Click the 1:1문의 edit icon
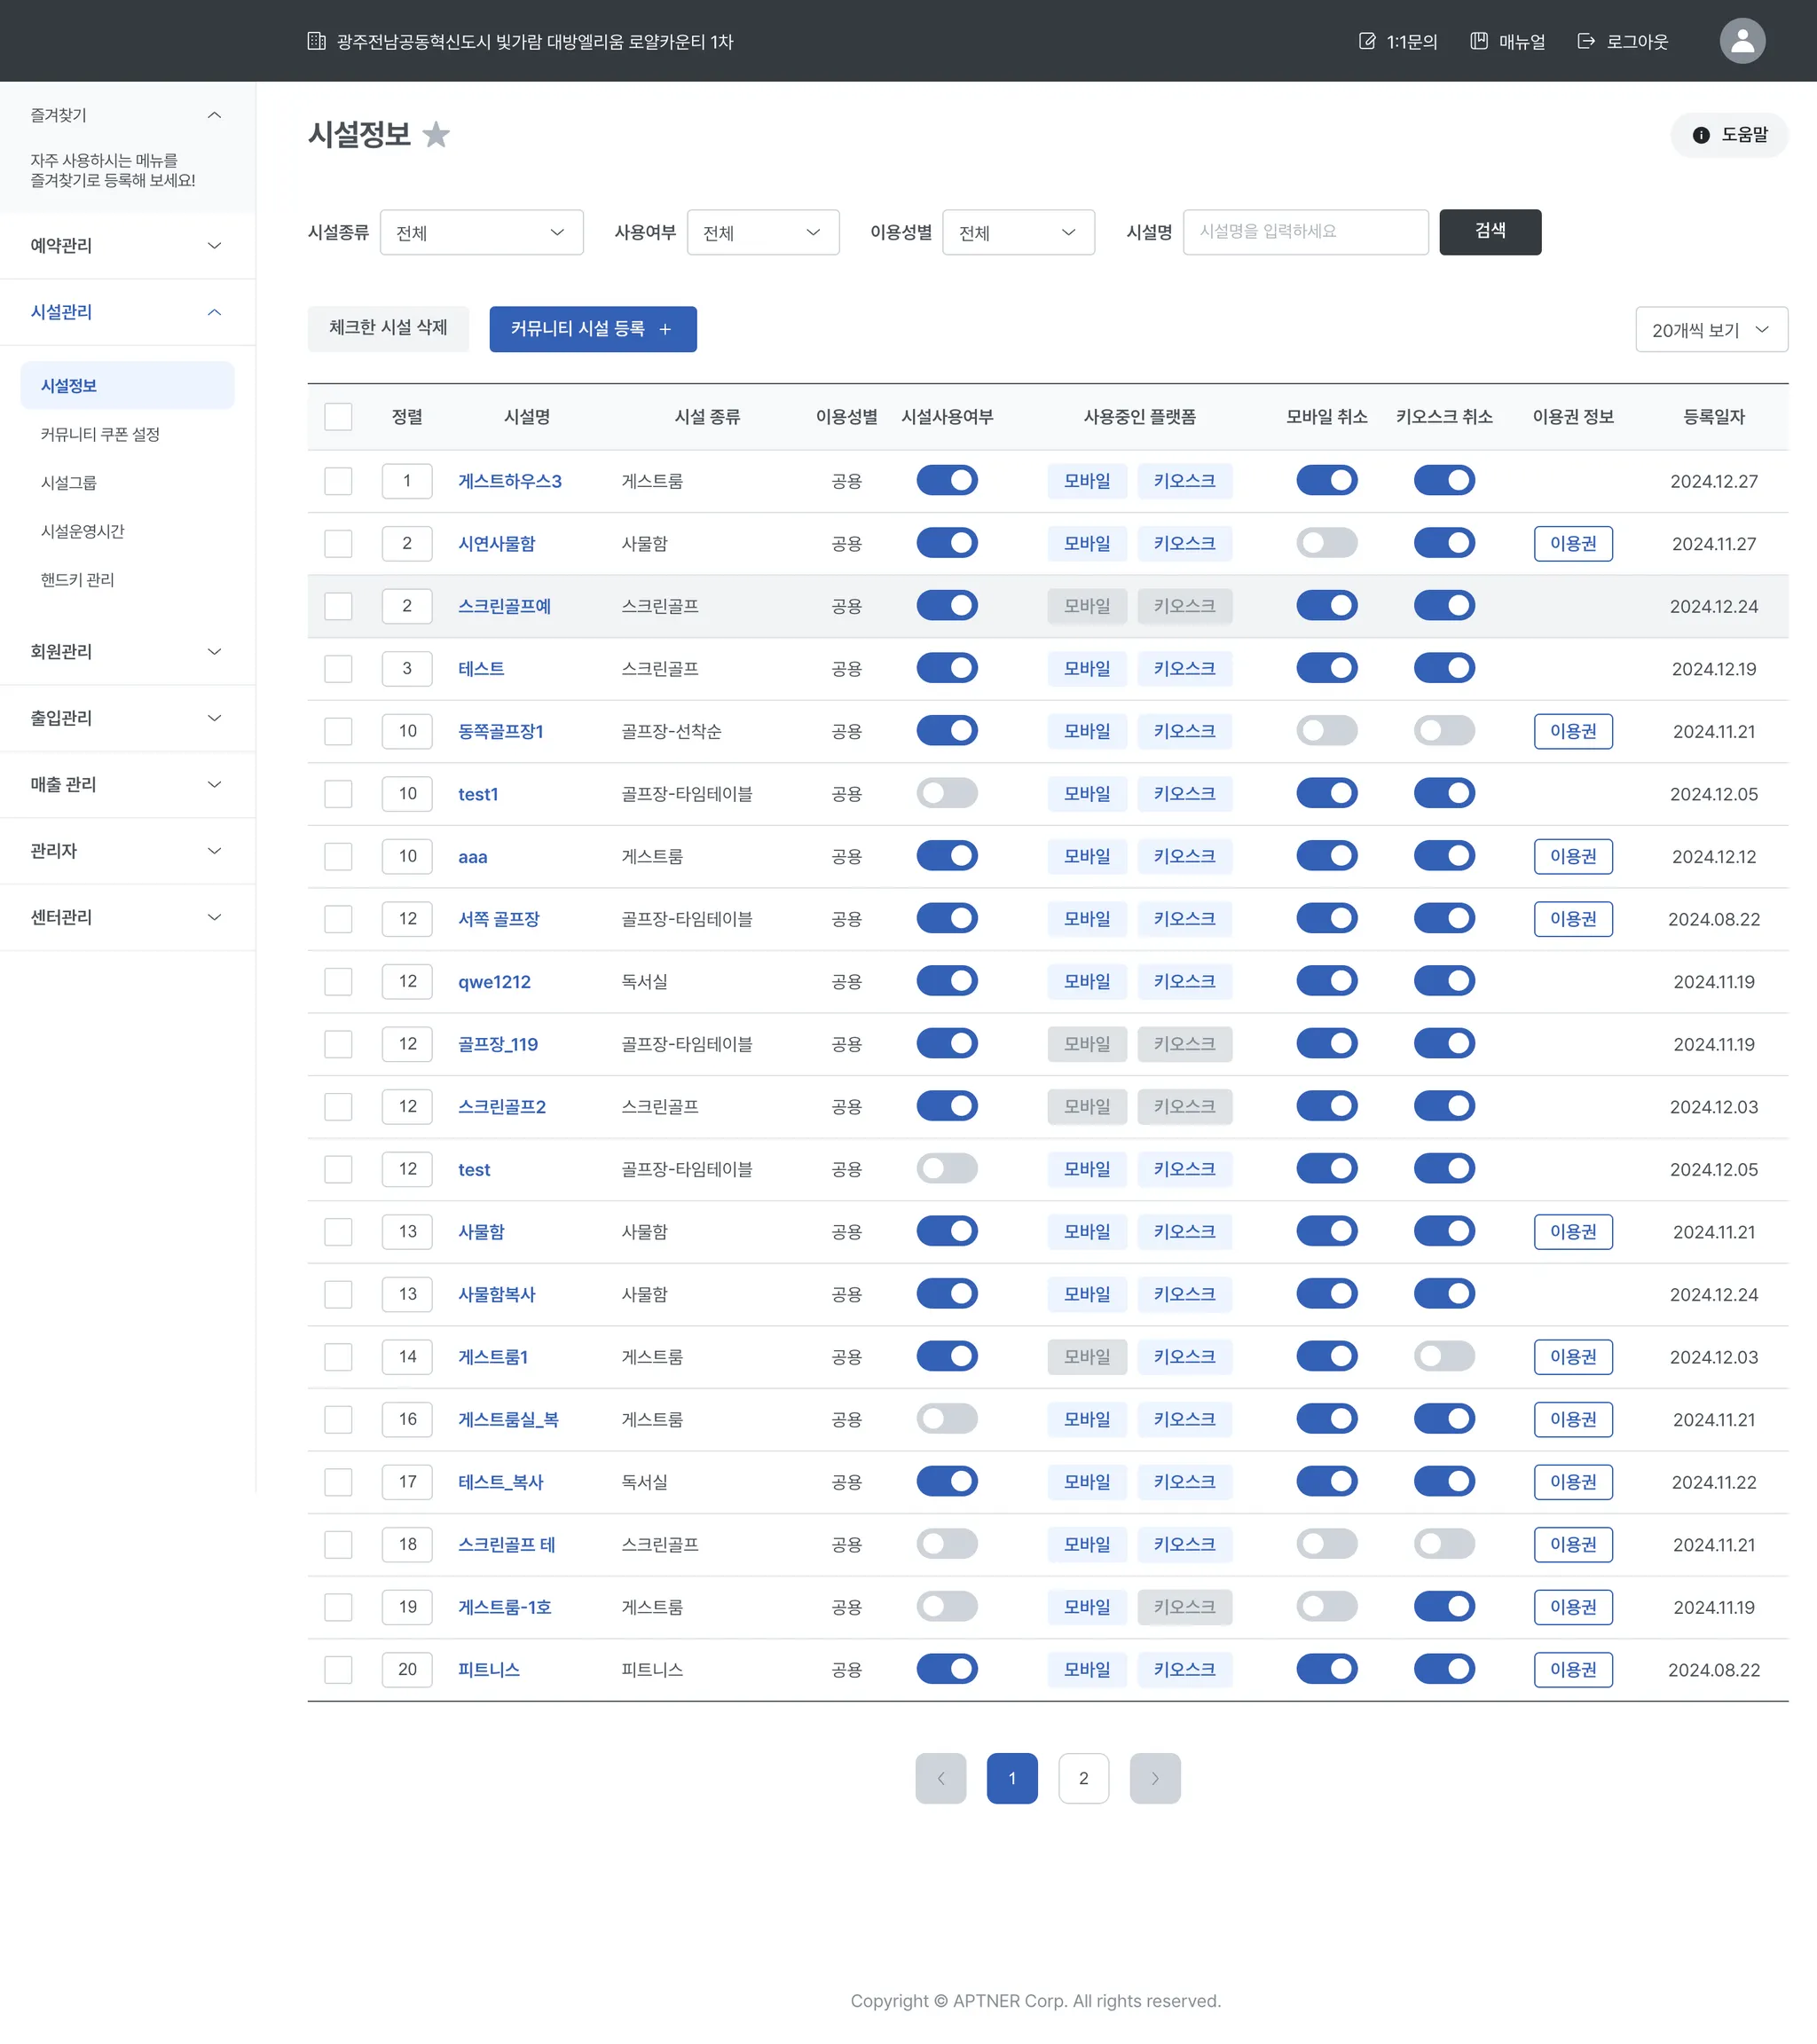 point(1366,41)
